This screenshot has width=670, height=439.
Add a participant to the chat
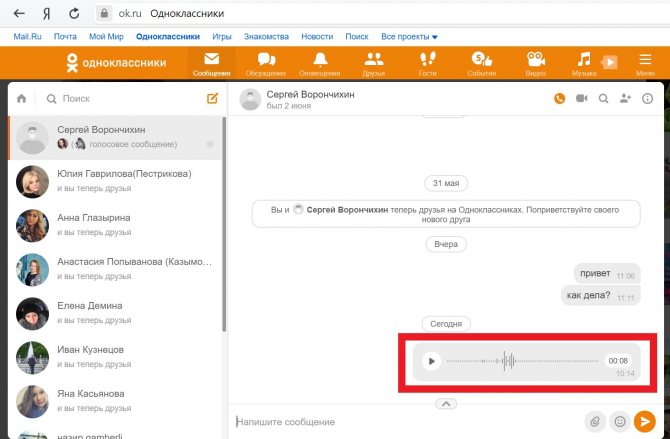pyautogui.click(x=625, y=99)
